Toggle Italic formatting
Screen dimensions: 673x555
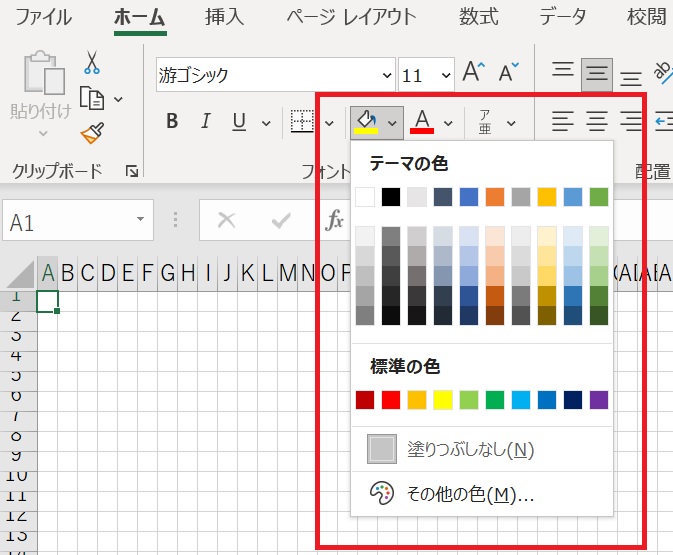tap(206, 121)
